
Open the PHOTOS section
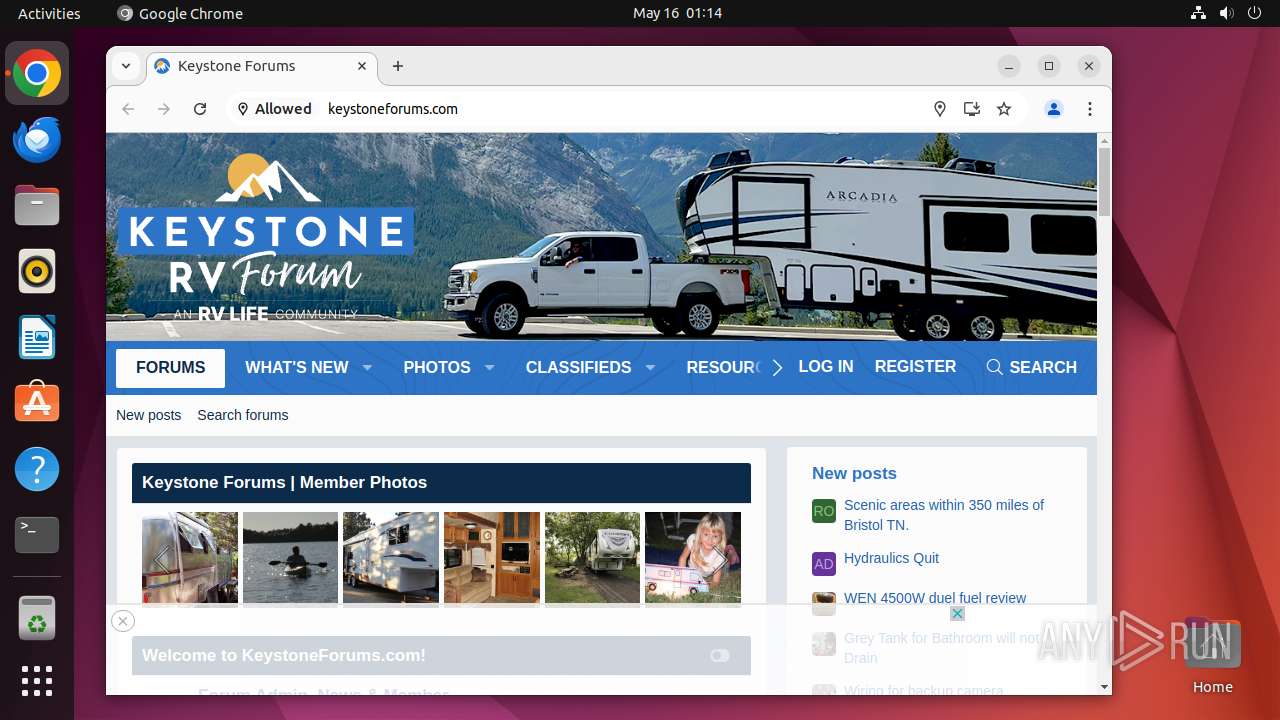437,368
